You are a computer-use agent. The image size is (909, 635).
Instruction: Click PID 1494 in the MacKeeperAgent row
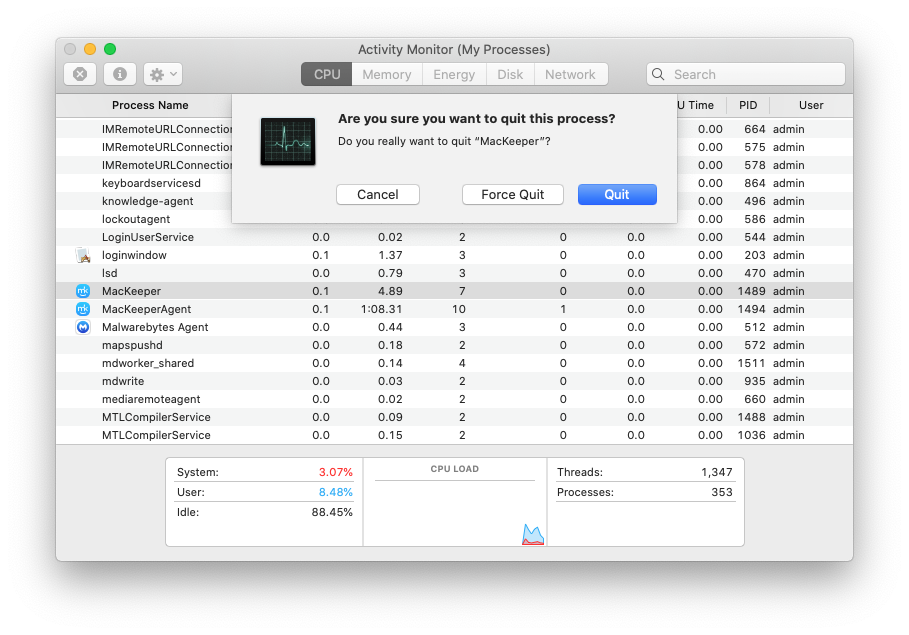pos(751,309)
